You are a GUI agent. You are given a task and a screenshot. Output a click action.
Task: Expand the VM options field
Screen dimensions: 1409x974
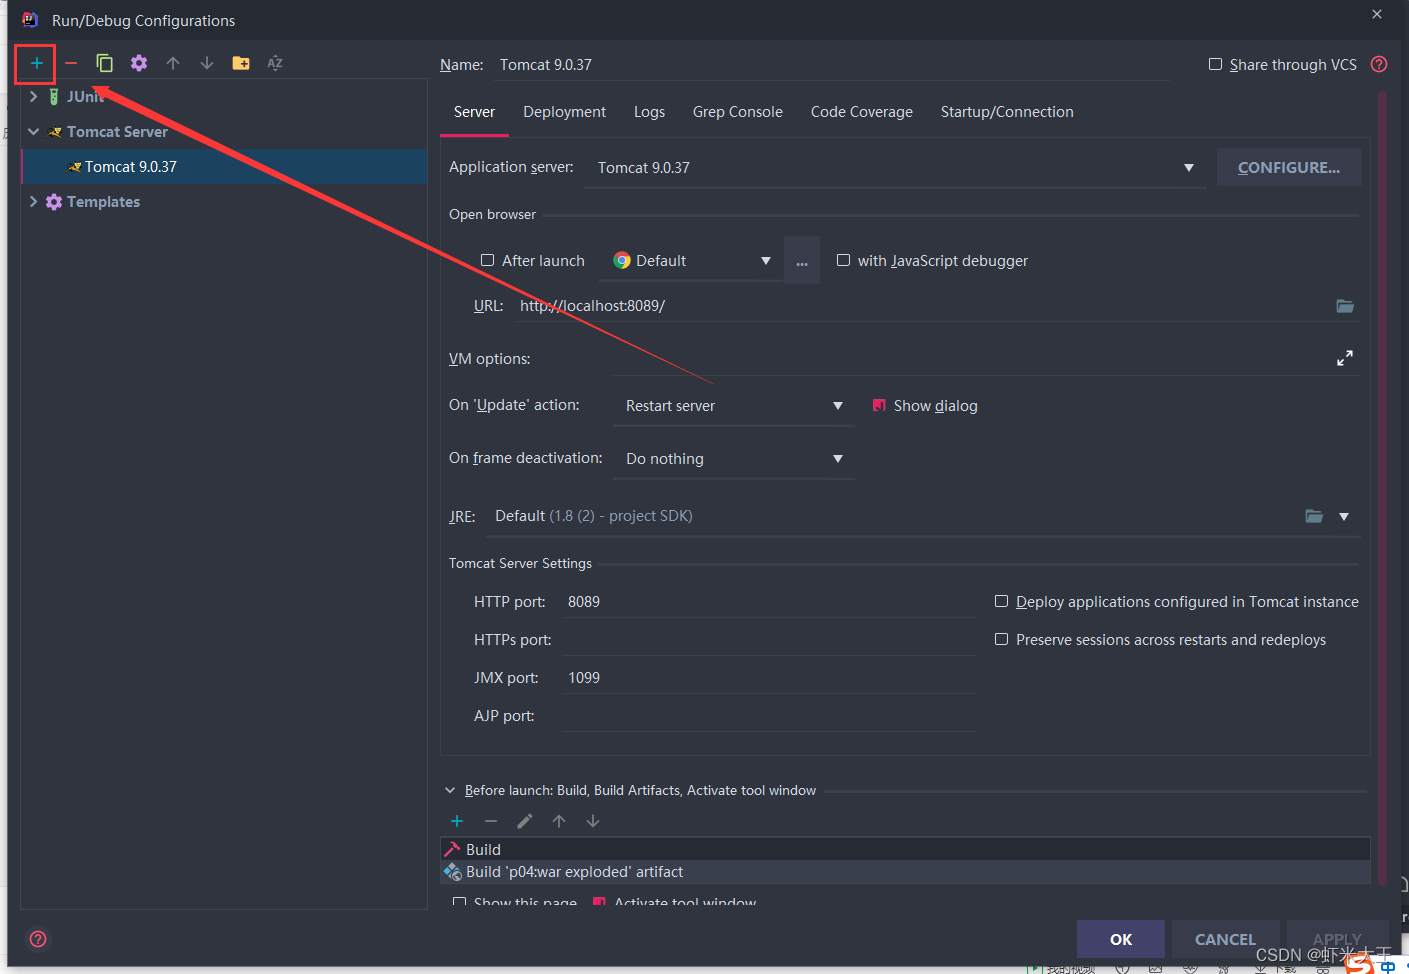pyautogui.click(x=1345, y=358)
